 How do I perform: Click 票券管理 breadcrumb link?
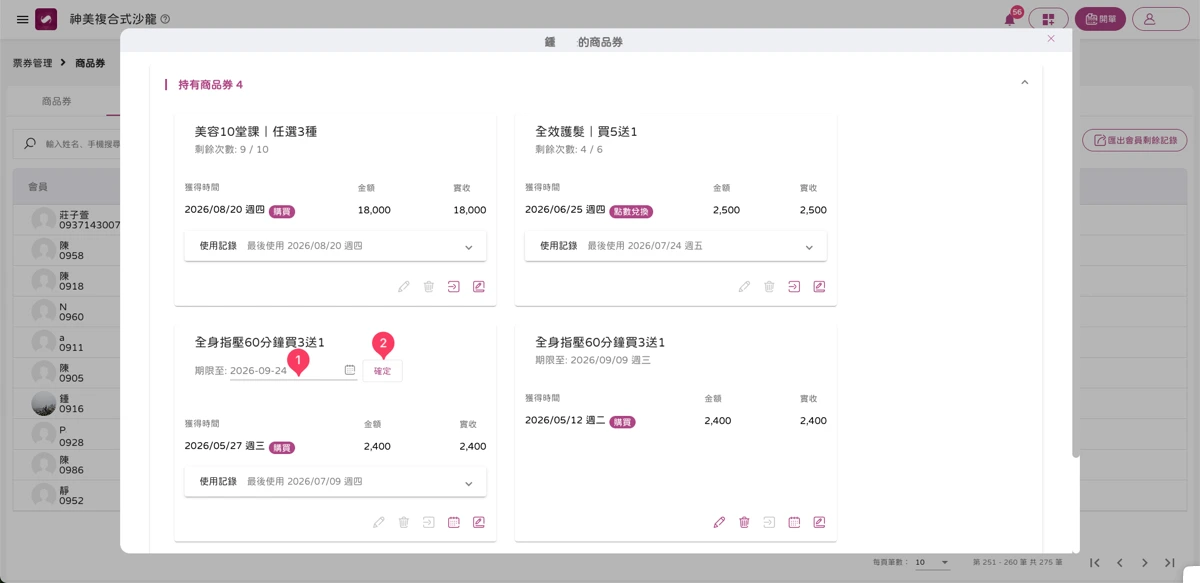click(32, 63)
